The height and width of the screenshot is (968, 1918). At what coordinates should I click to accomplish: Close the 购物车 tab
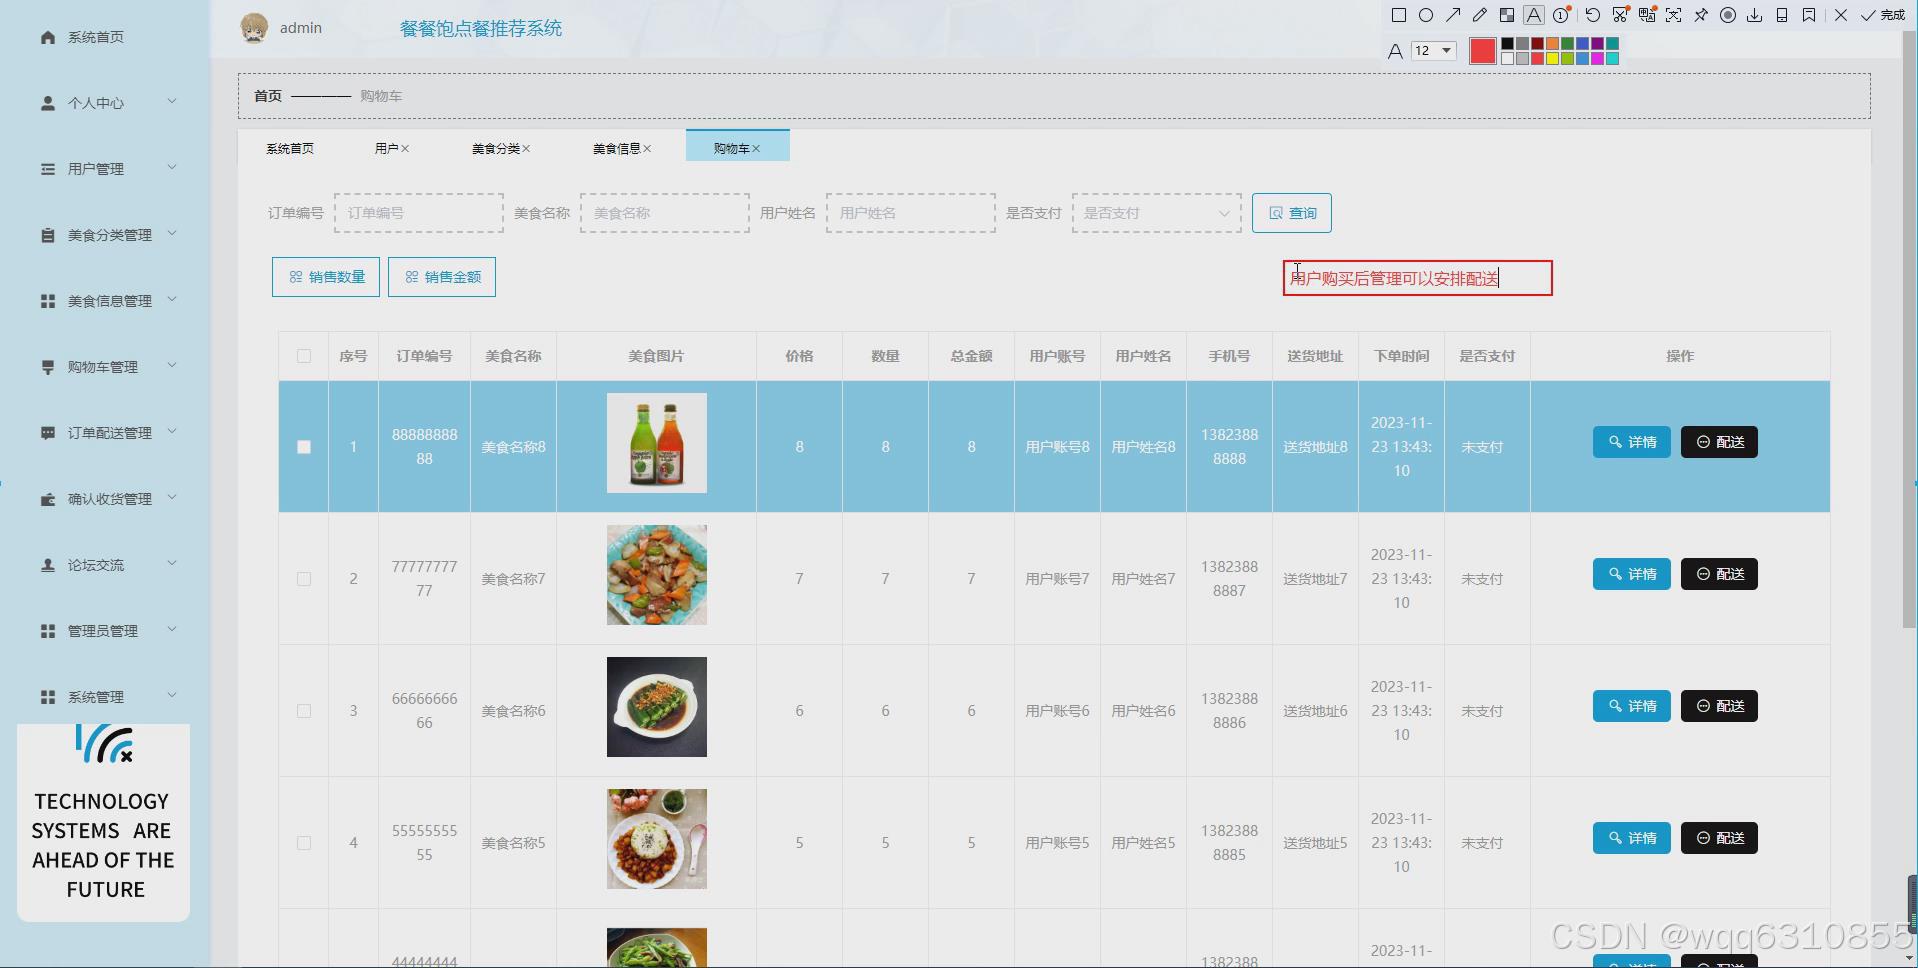(756, 149)
